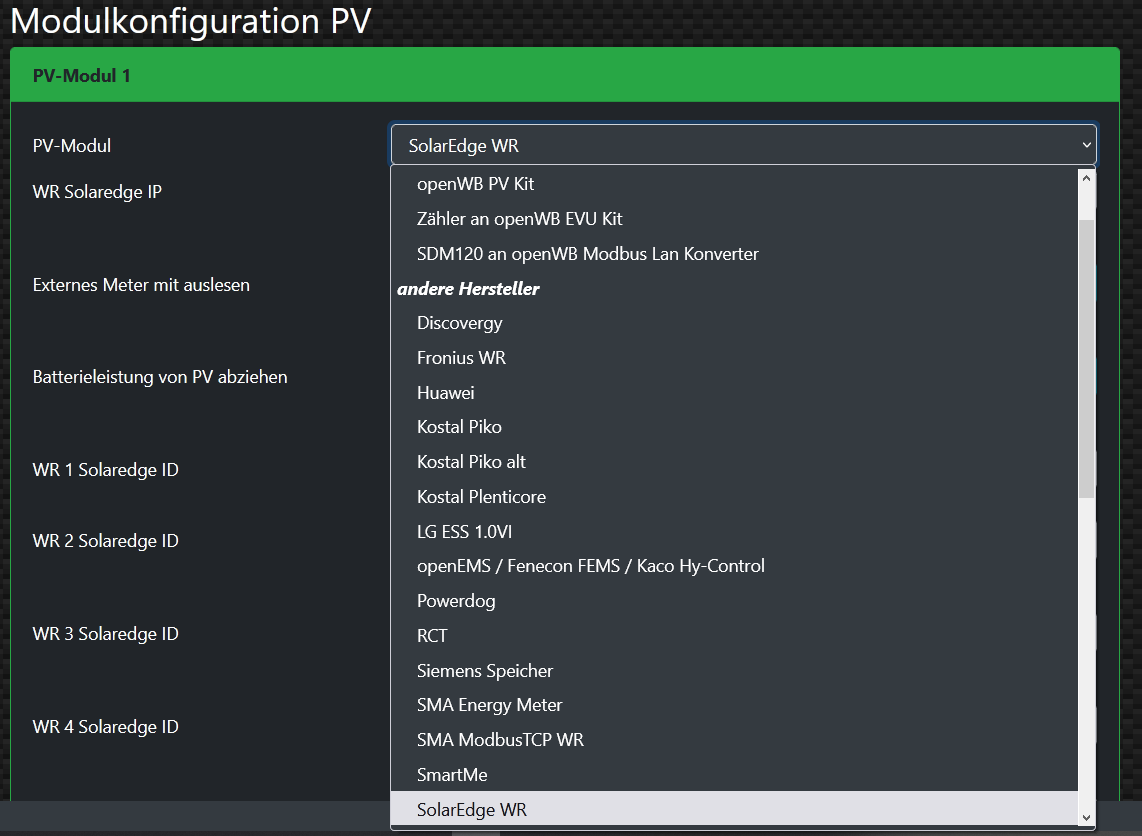This screenshot has height=836, width=1142.
Task: Choose Huawei as PV module
Action: pyautogui.click(x=445, y=393)
